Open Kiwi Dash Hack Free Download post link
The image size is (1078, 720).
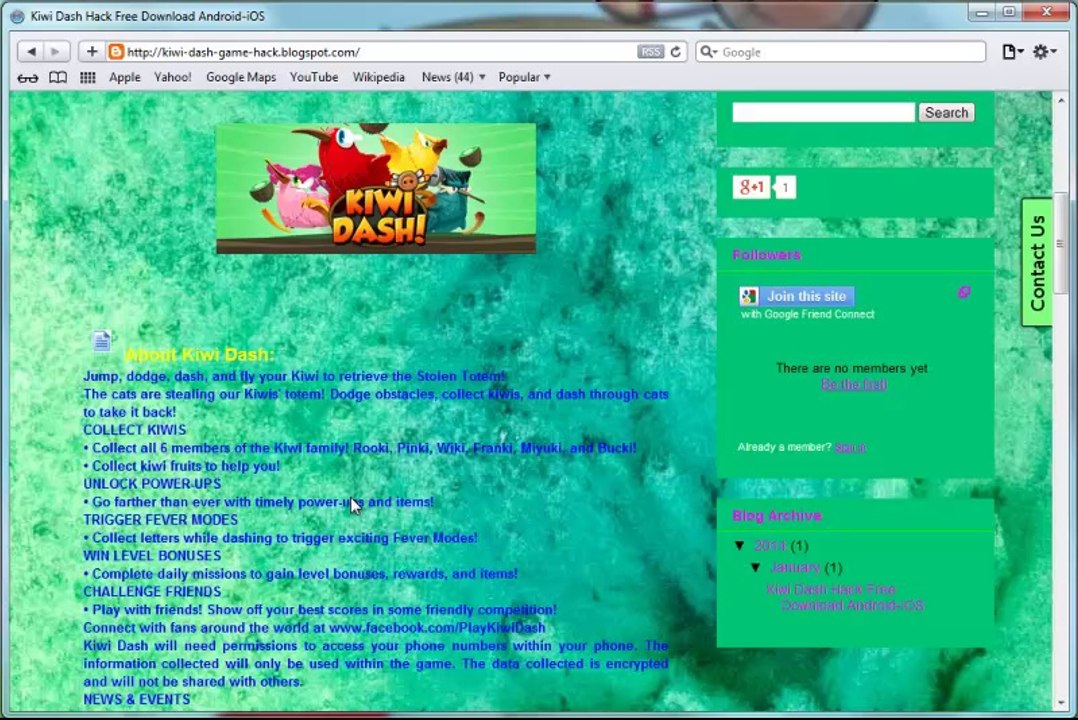coord(845,597)
